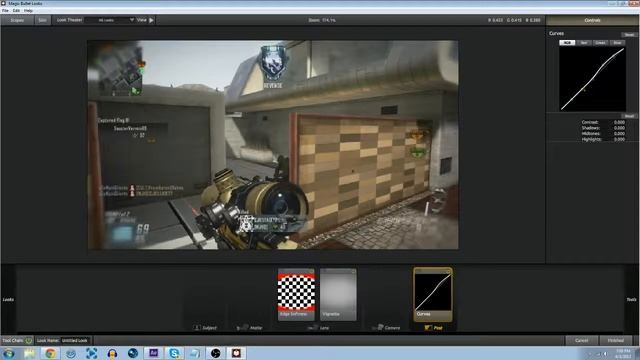Select the Subject tool chain section
Screen dimensions: 640x360
(205, 327)
